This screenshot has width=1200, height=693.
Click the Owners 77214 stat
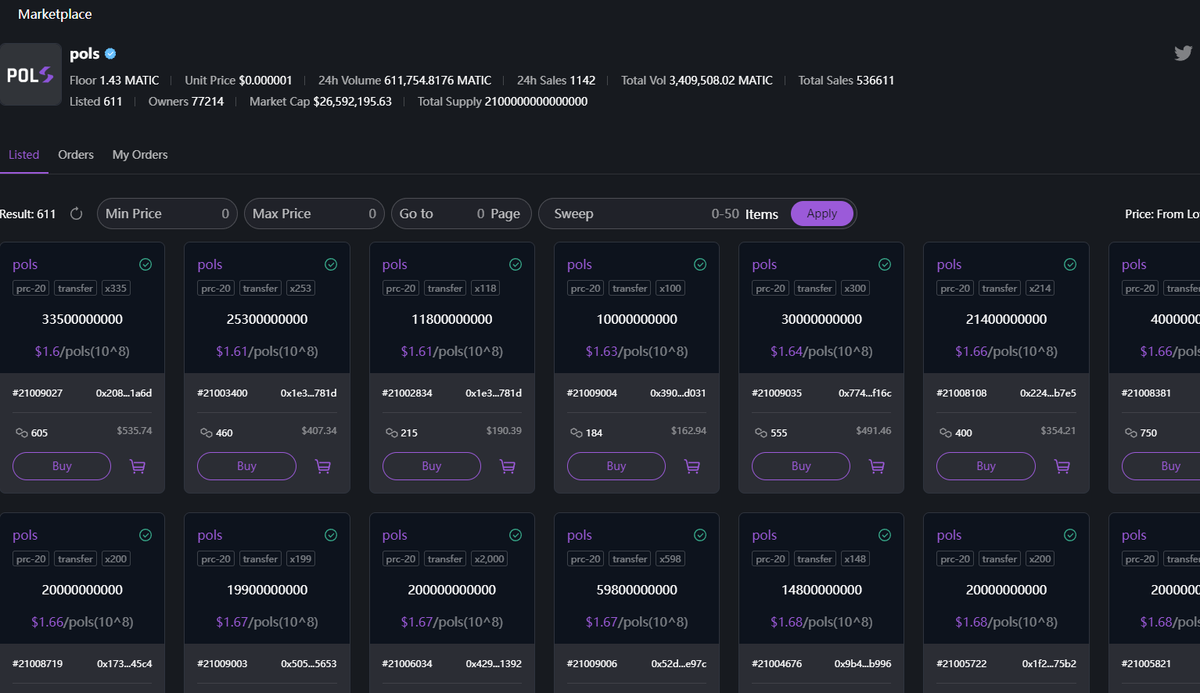186,101
